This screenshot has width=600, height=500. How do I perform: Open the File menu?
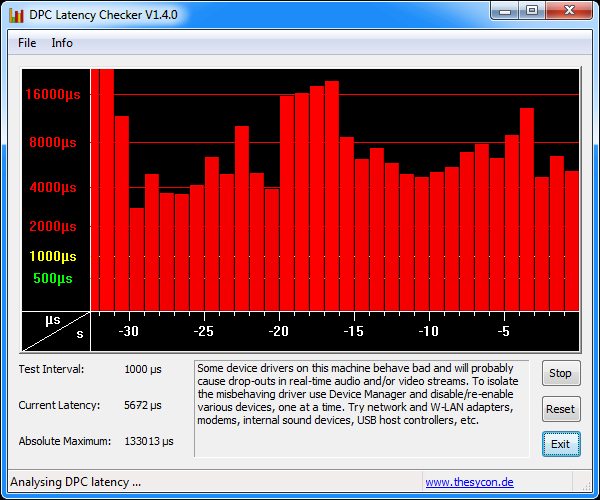[27, 43]
